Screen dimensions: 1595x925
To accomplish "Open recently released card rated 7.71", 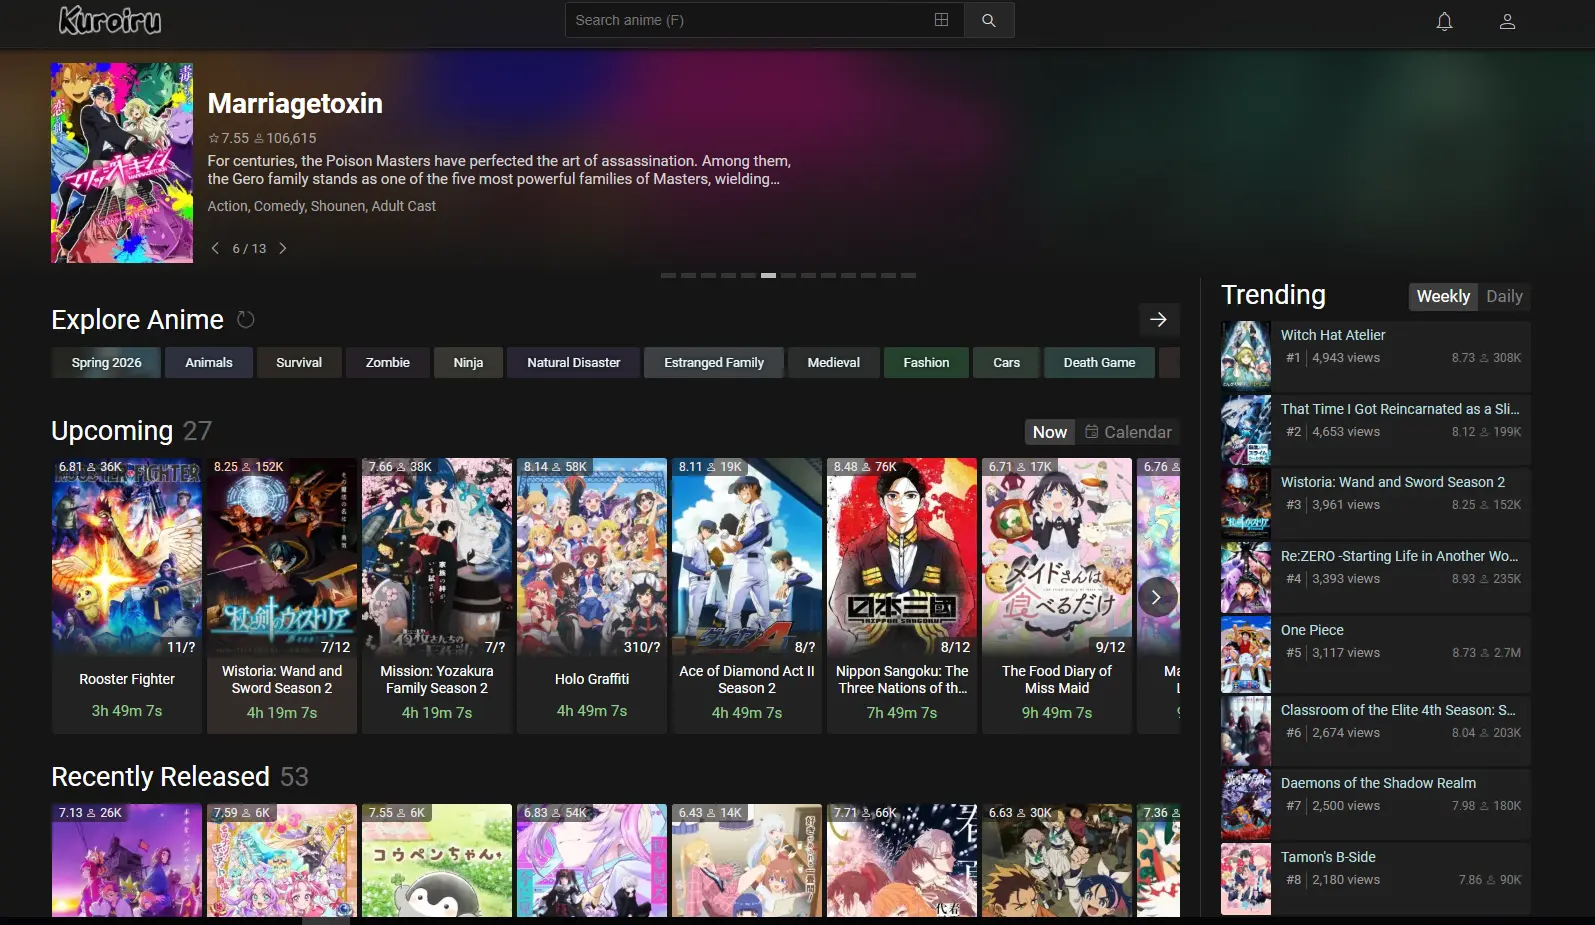I will coord(902,861).
